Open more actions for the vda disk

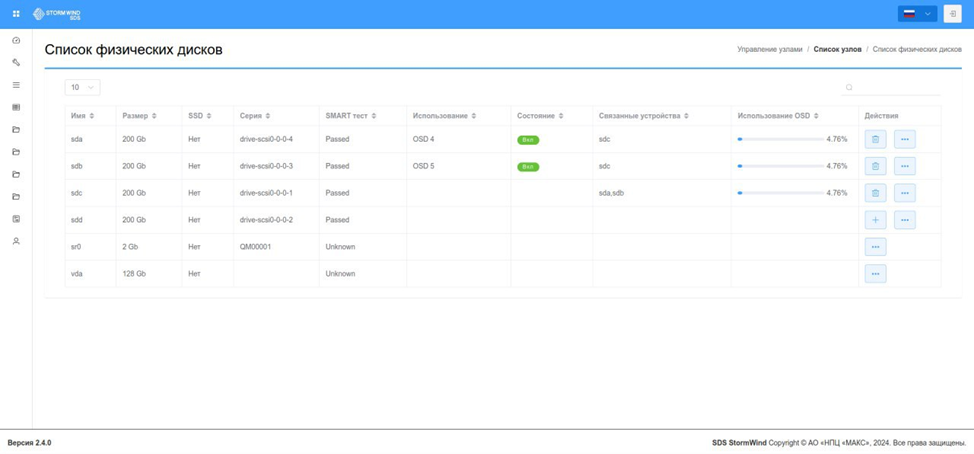click(x=875, y=273)
